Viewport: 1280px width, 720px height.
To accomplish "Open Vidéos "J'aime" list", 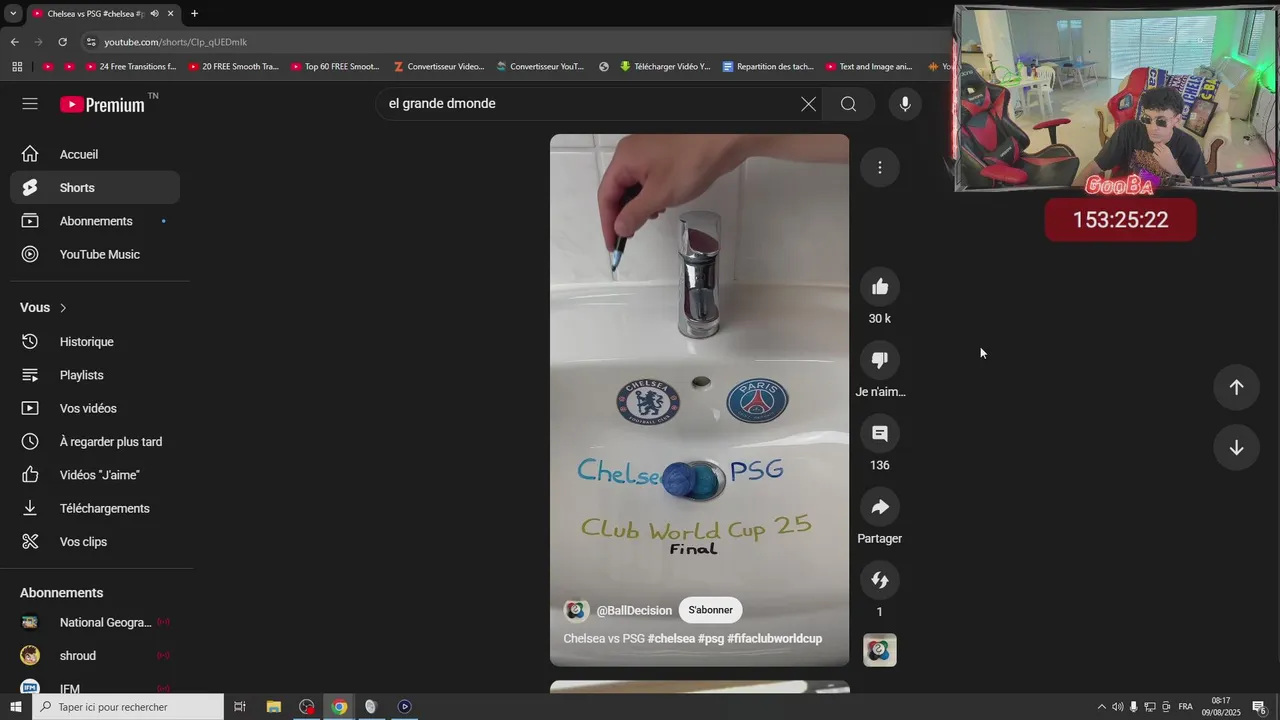I will coord(95,475).
